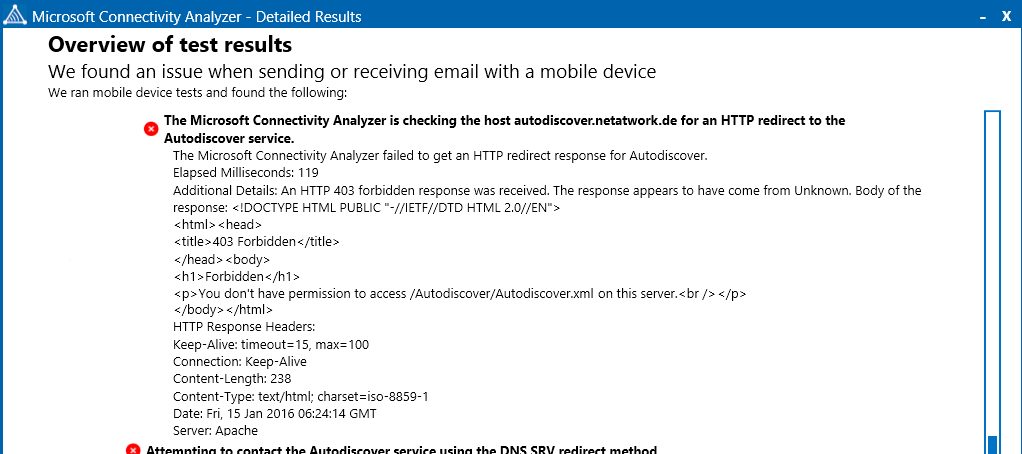Click the red error icon beside autodiscover.netatwork.de host check
The height and width of the screenshot is (454, 1022).
tap(151, 130)
